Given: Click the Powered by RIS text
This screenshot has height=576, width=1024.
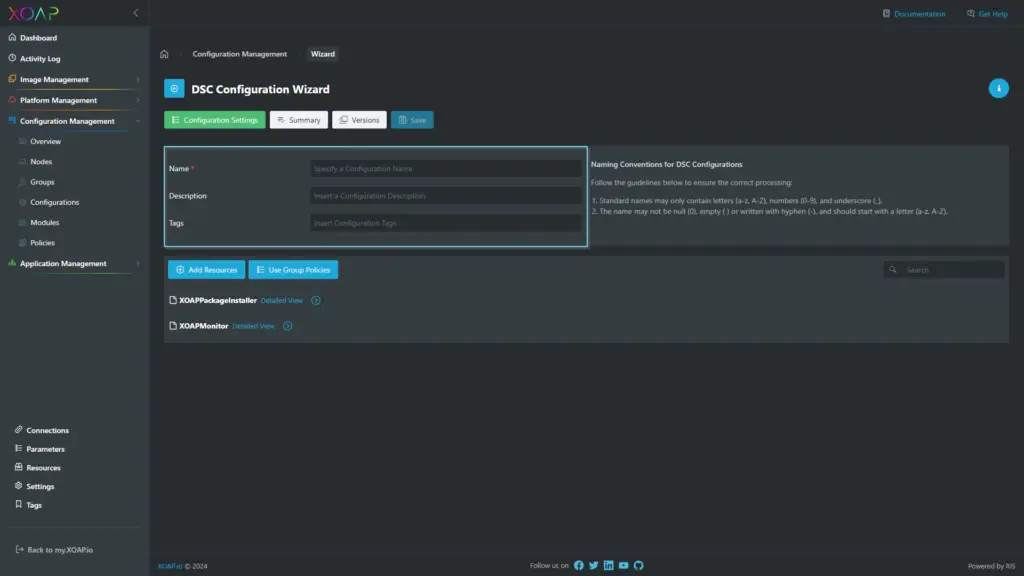Looking at the screenshot, I should 991,566.
